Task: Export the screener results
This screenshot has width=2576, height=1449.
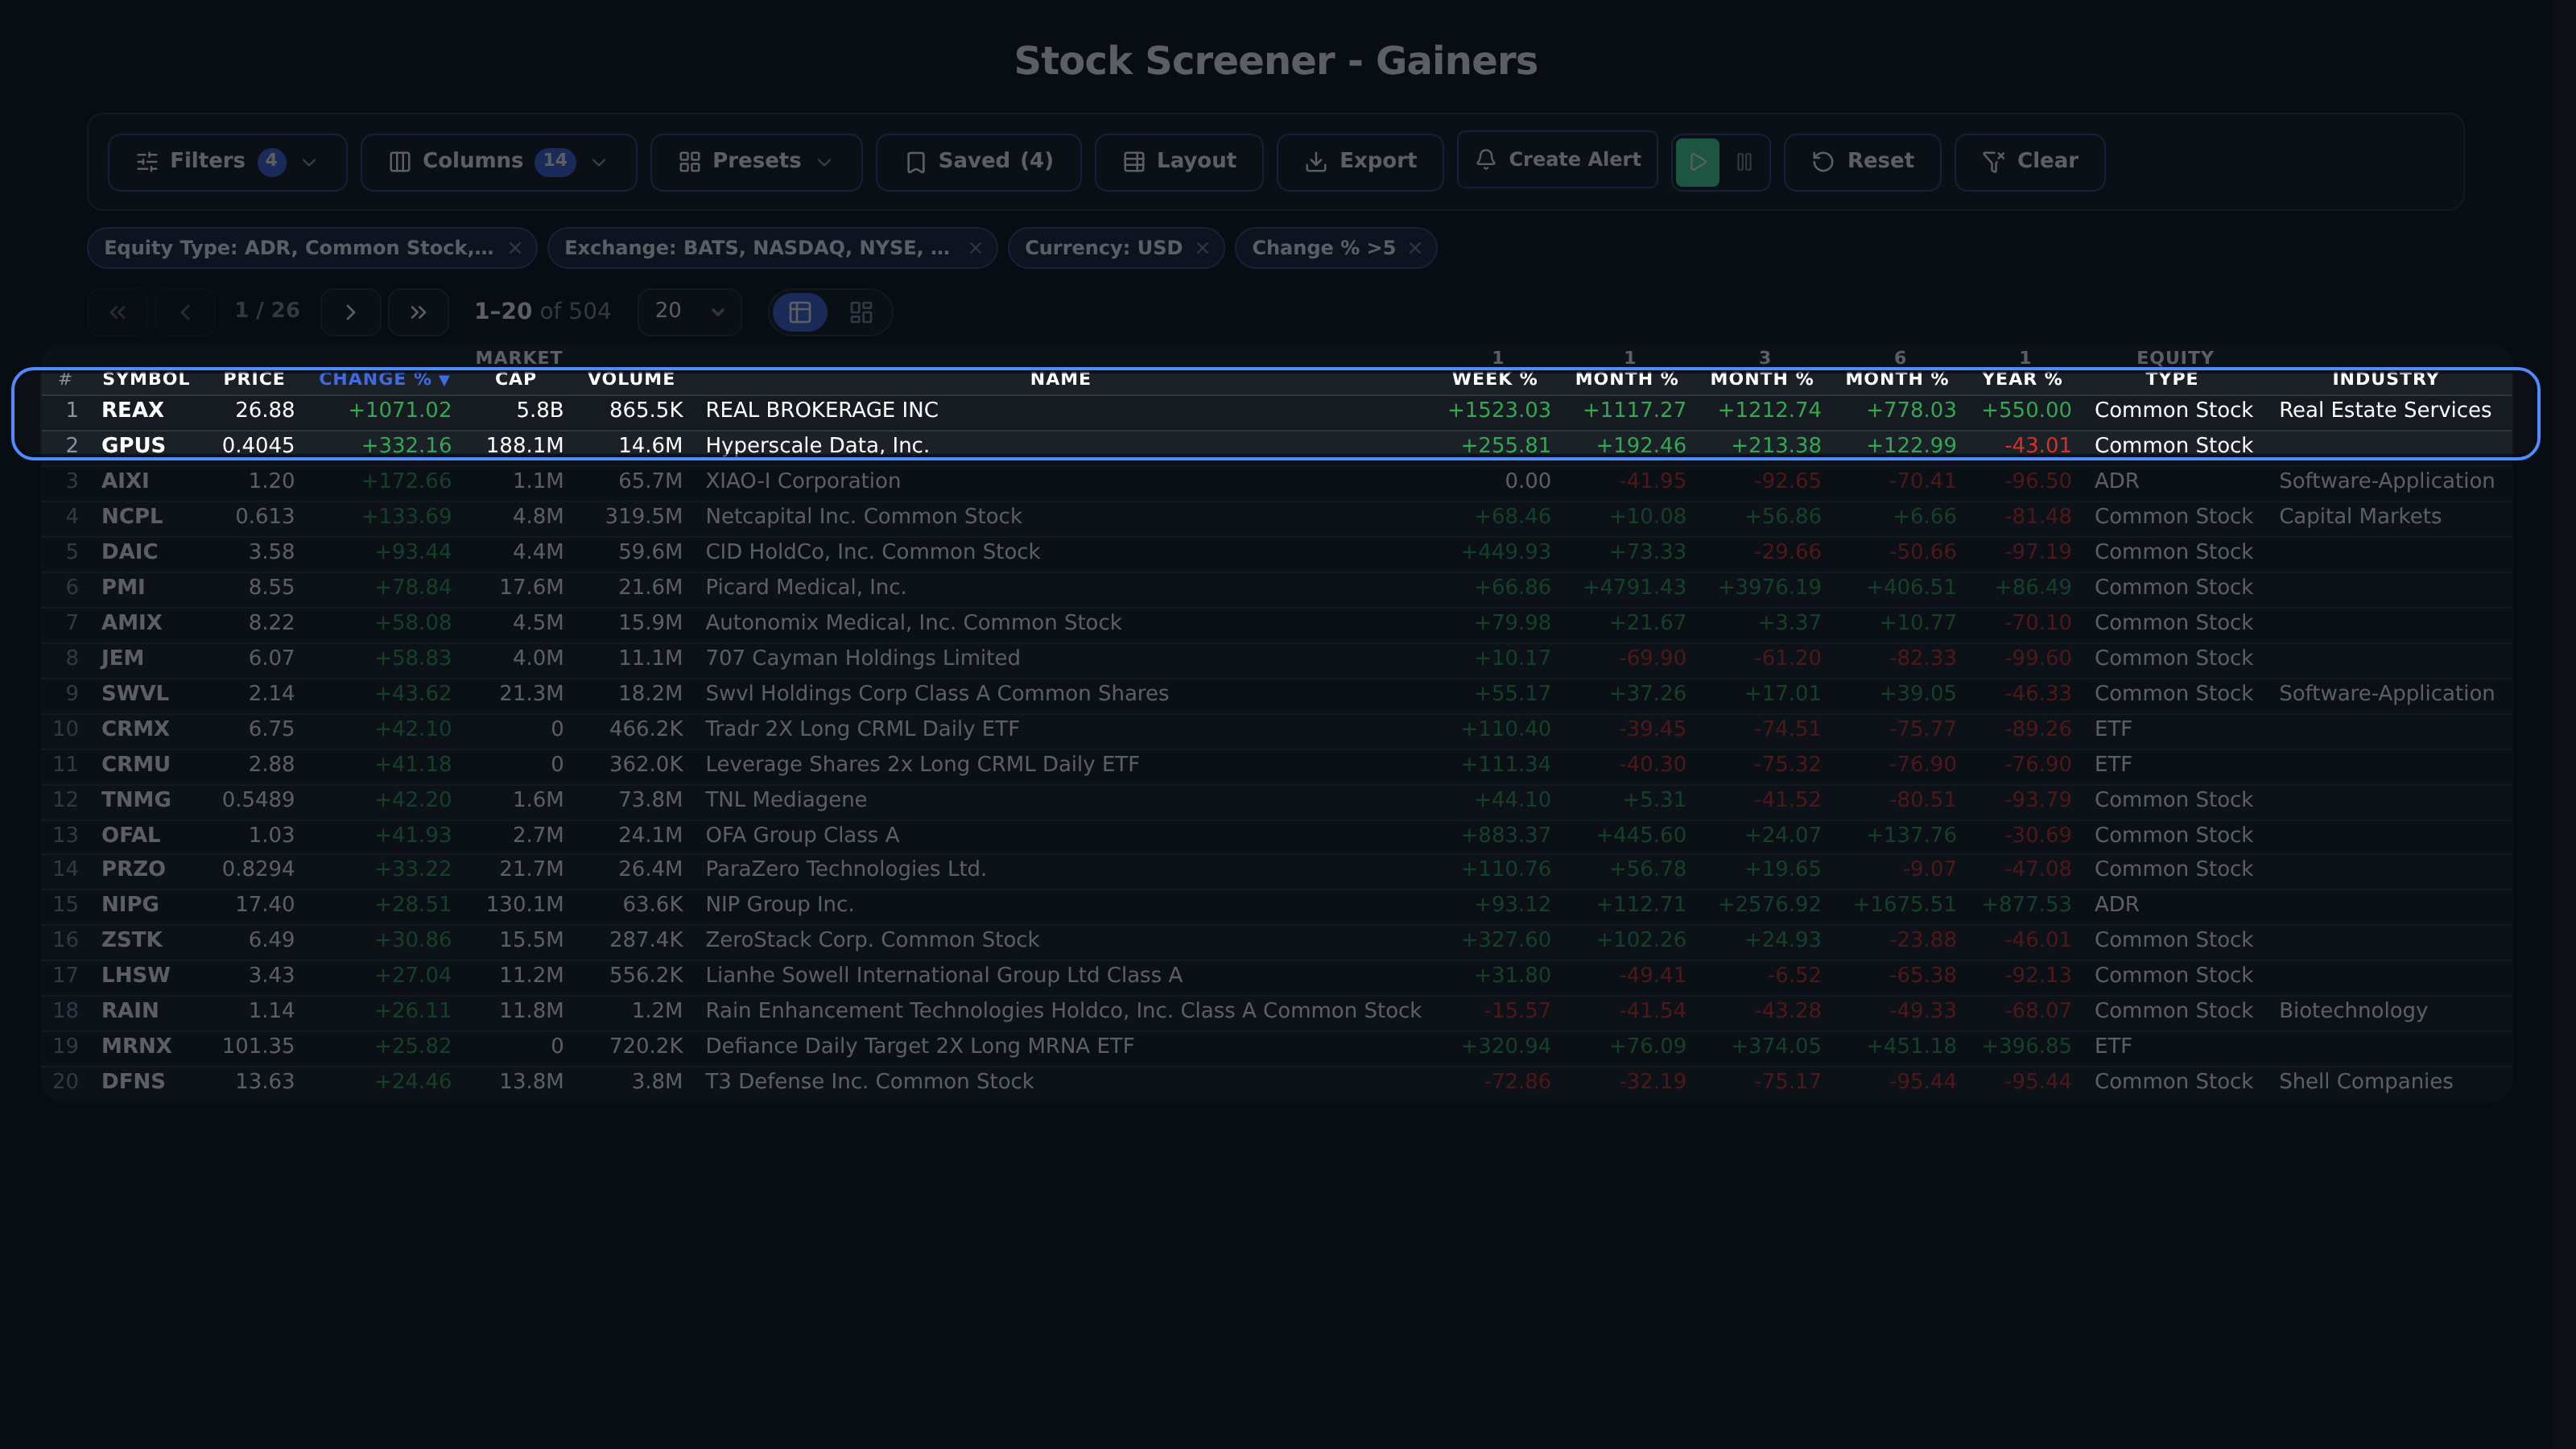Action: (1360, 161)
